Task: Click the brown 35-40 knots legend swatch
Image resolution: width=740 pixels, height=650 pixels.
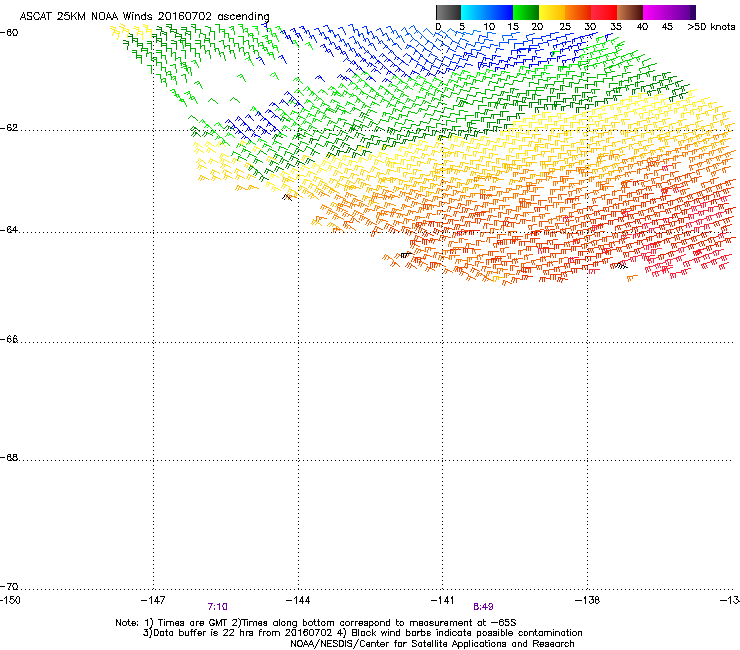Action: coord(630,12)
